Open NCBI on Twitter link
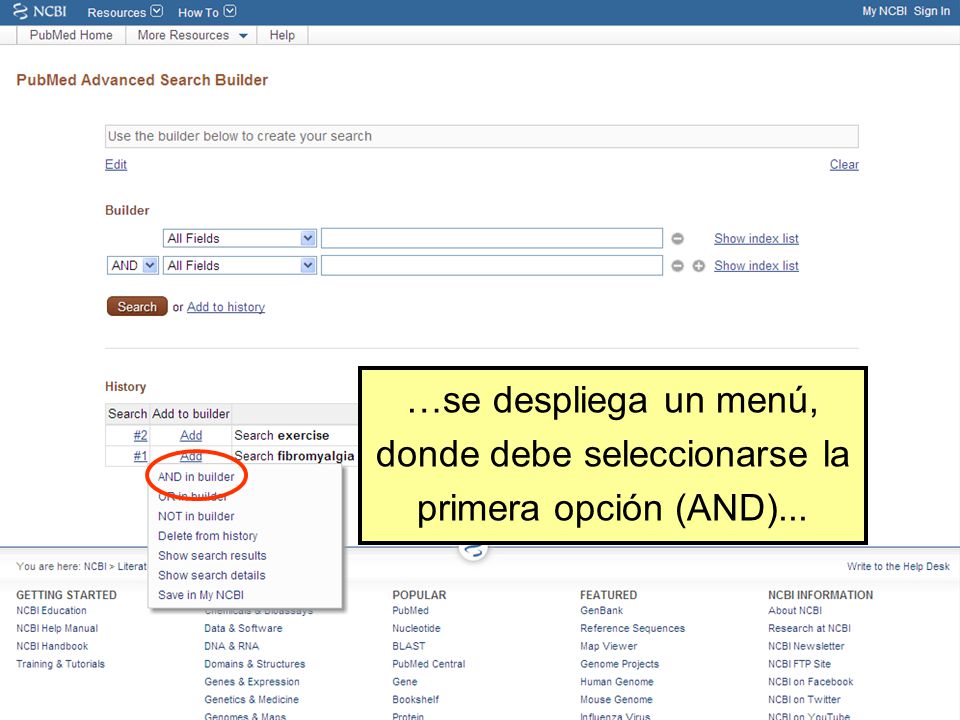The width and height of the screenshot is (960, 720). point(804,699)
